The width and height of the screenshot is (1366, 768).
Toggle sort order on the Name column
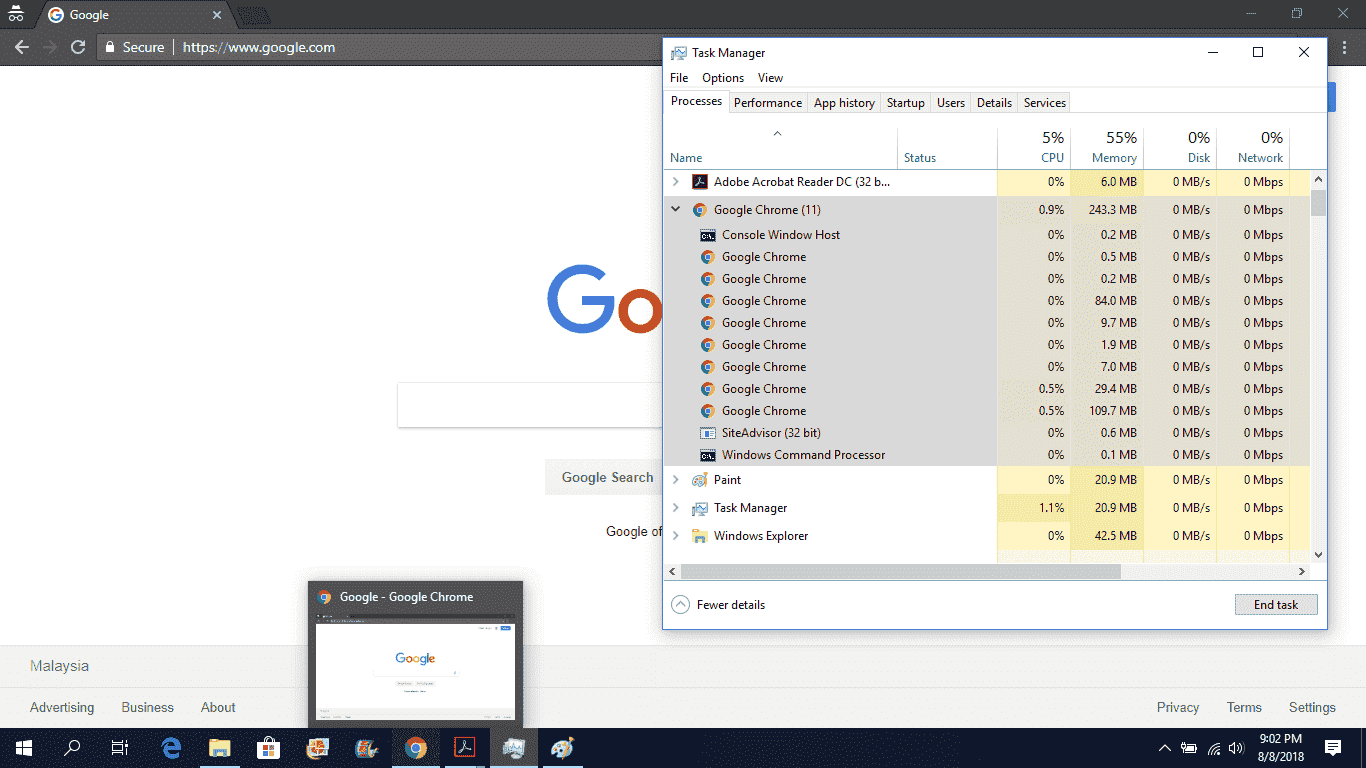(x=780, y=148)
